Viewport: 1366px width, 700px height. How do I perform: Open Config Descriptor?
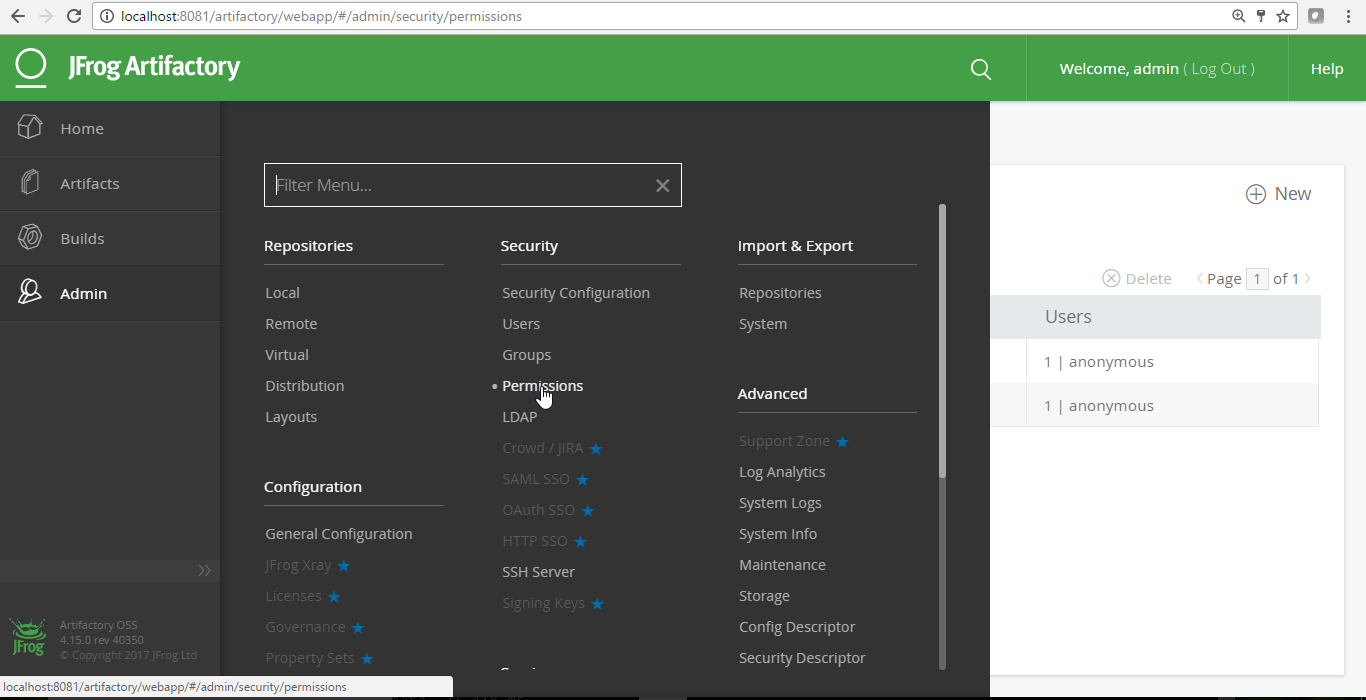click(798, 627)
